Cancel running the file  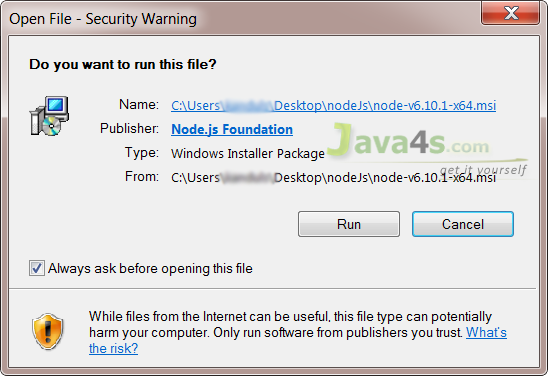pos(463,224)
